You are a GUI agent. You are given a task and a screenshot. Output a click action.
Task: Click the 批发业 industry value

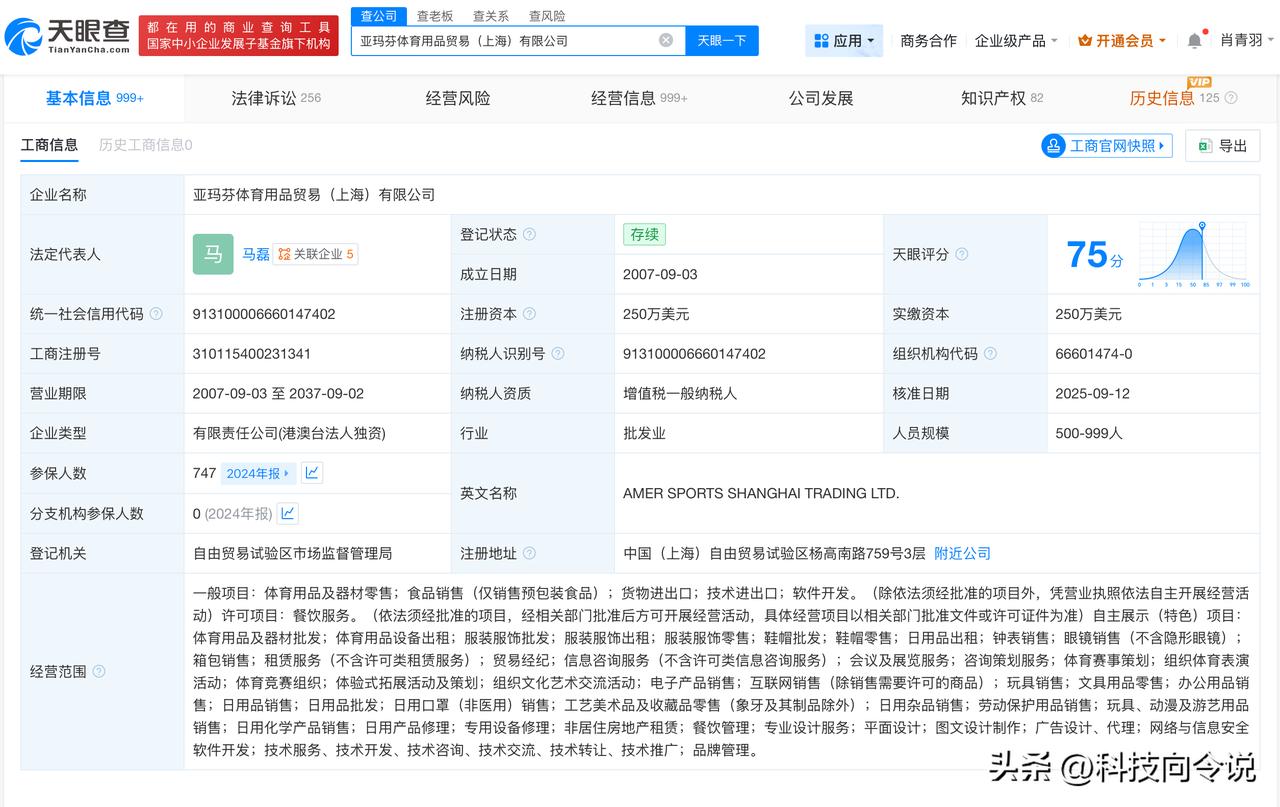tap(644, 434)
